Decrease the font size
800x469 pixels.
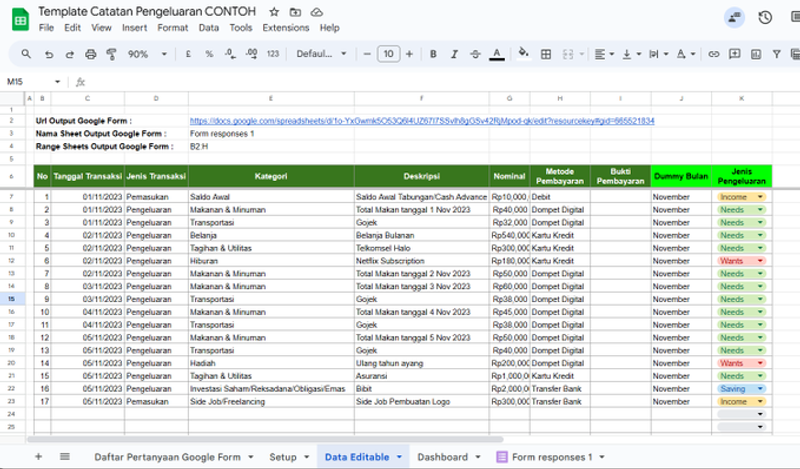pyautogui.click(x=367, y=54)
